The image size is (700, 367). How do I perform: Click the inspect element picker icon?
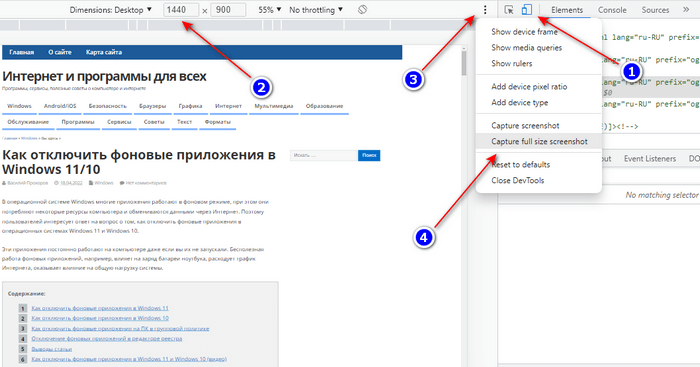(509, 10)
